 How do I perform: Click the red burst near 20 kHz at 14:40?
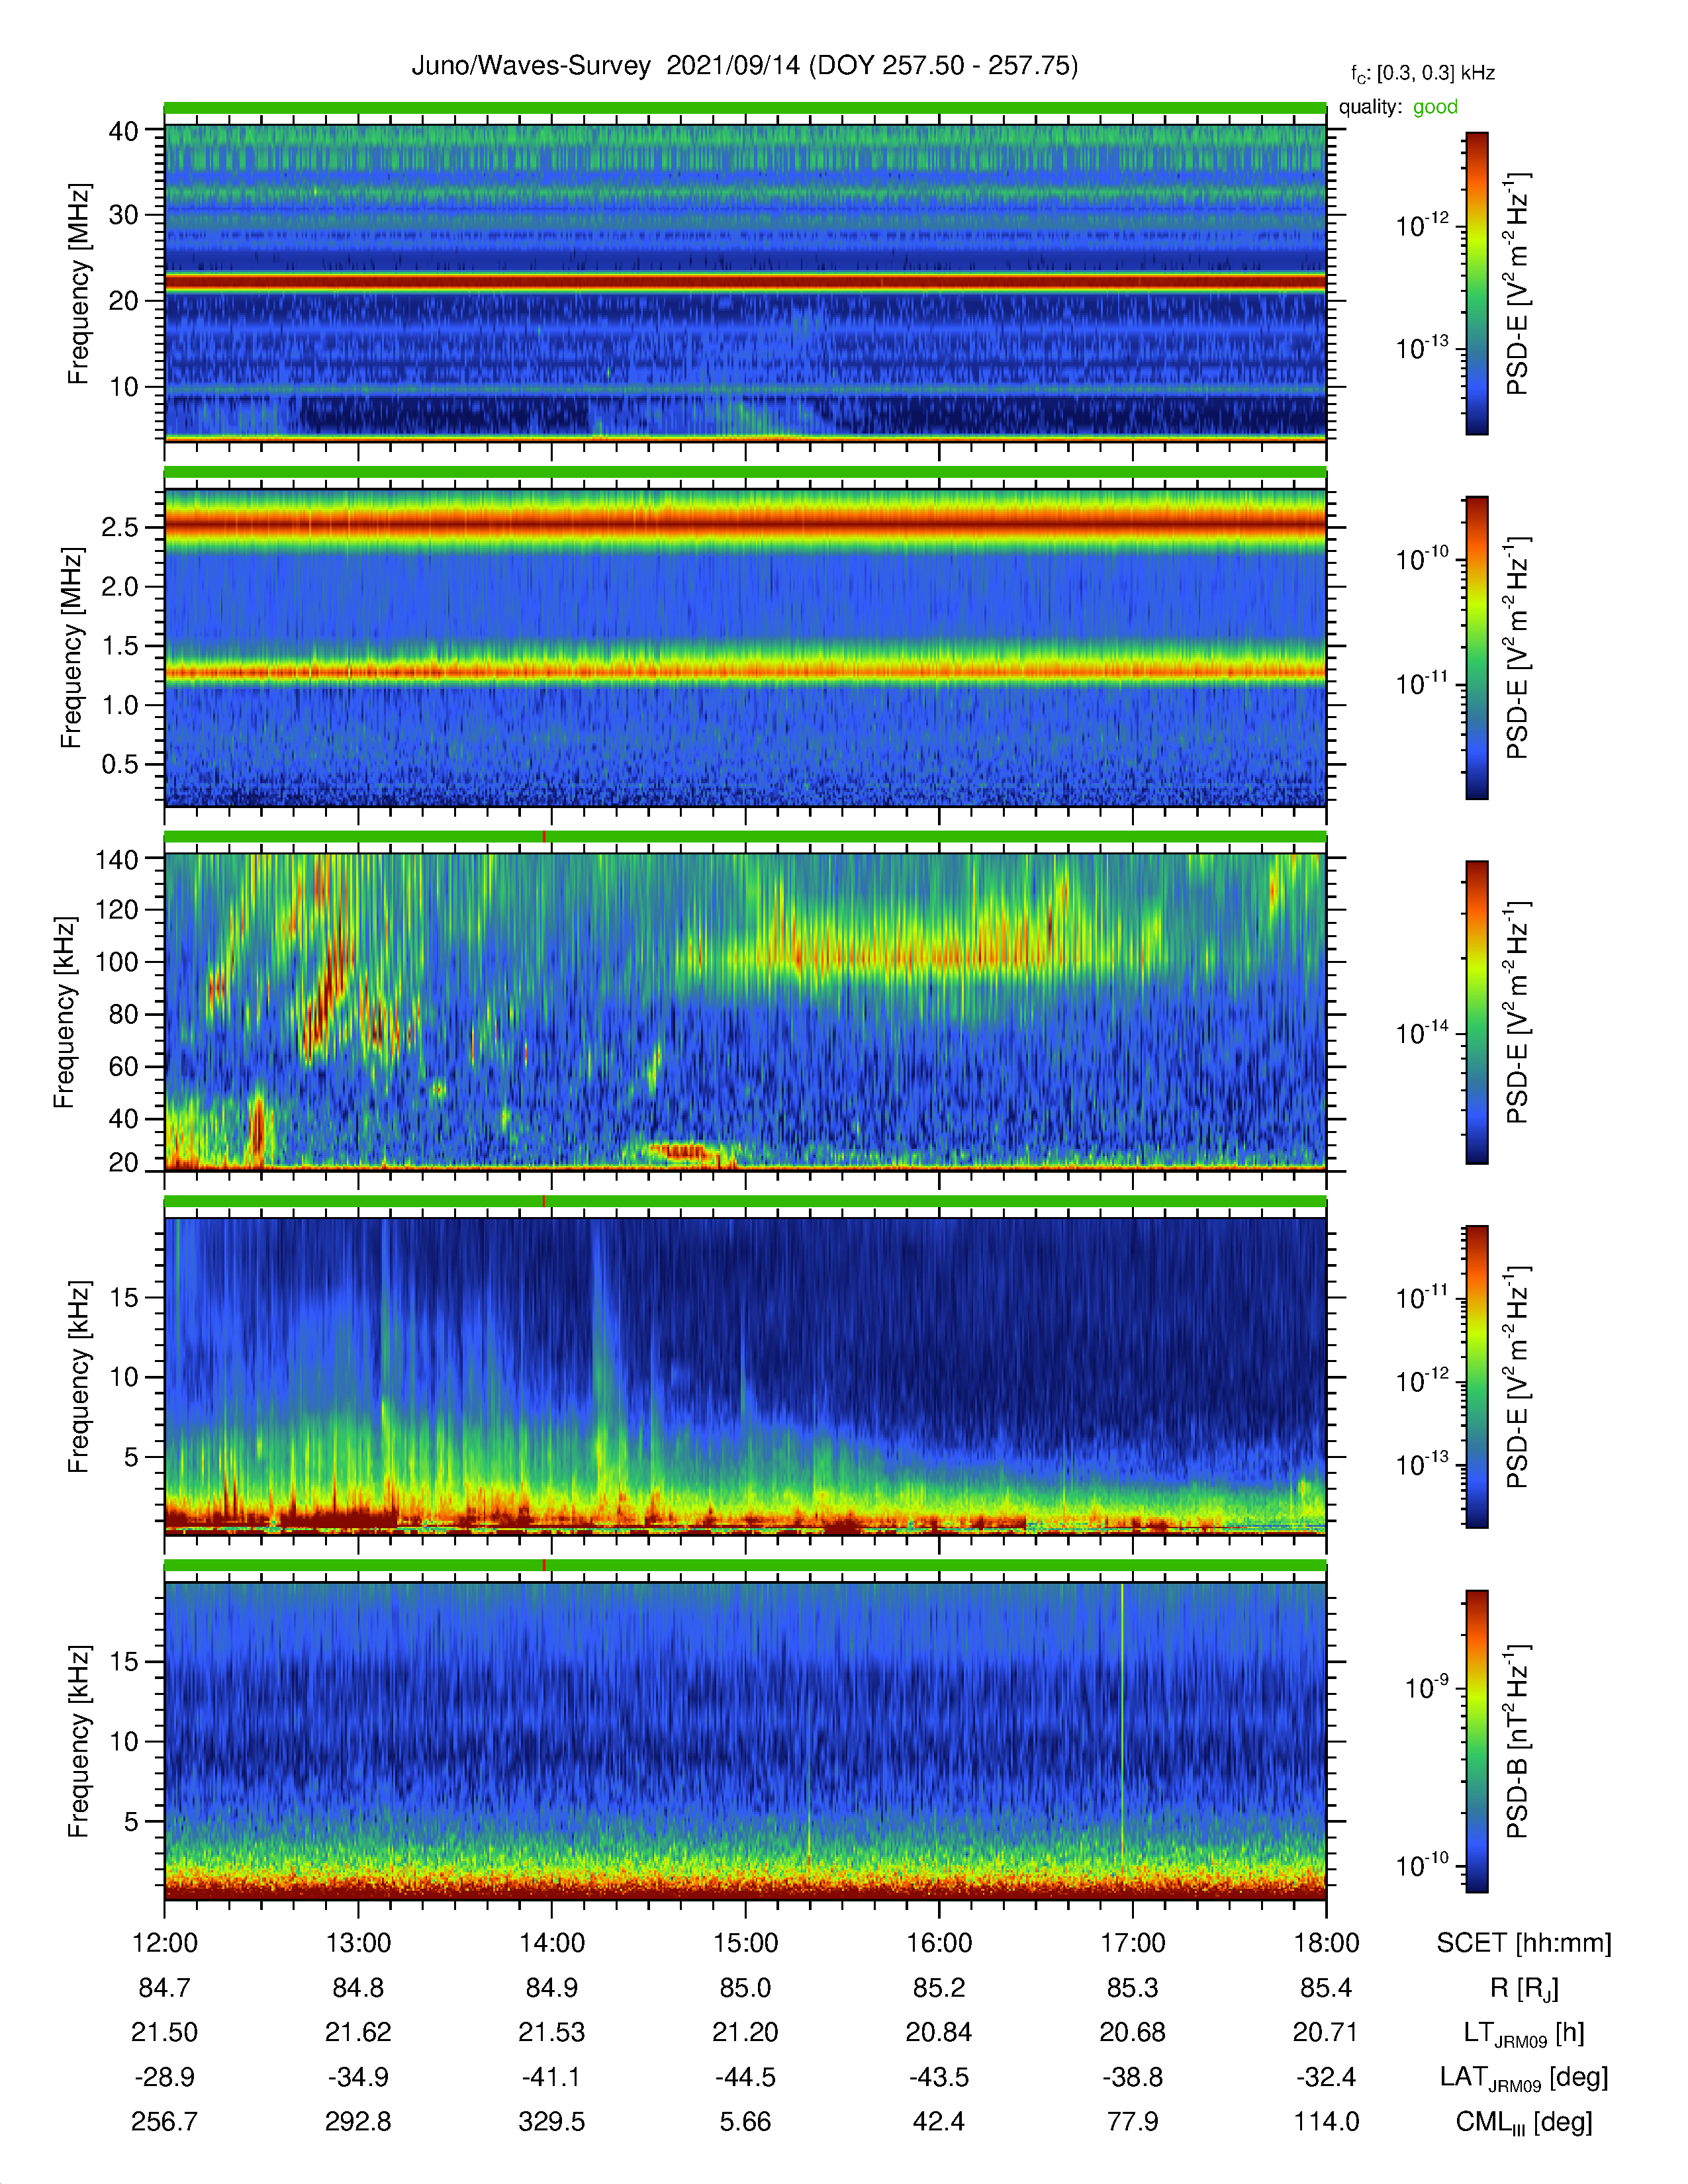(x=682, y=1151)
